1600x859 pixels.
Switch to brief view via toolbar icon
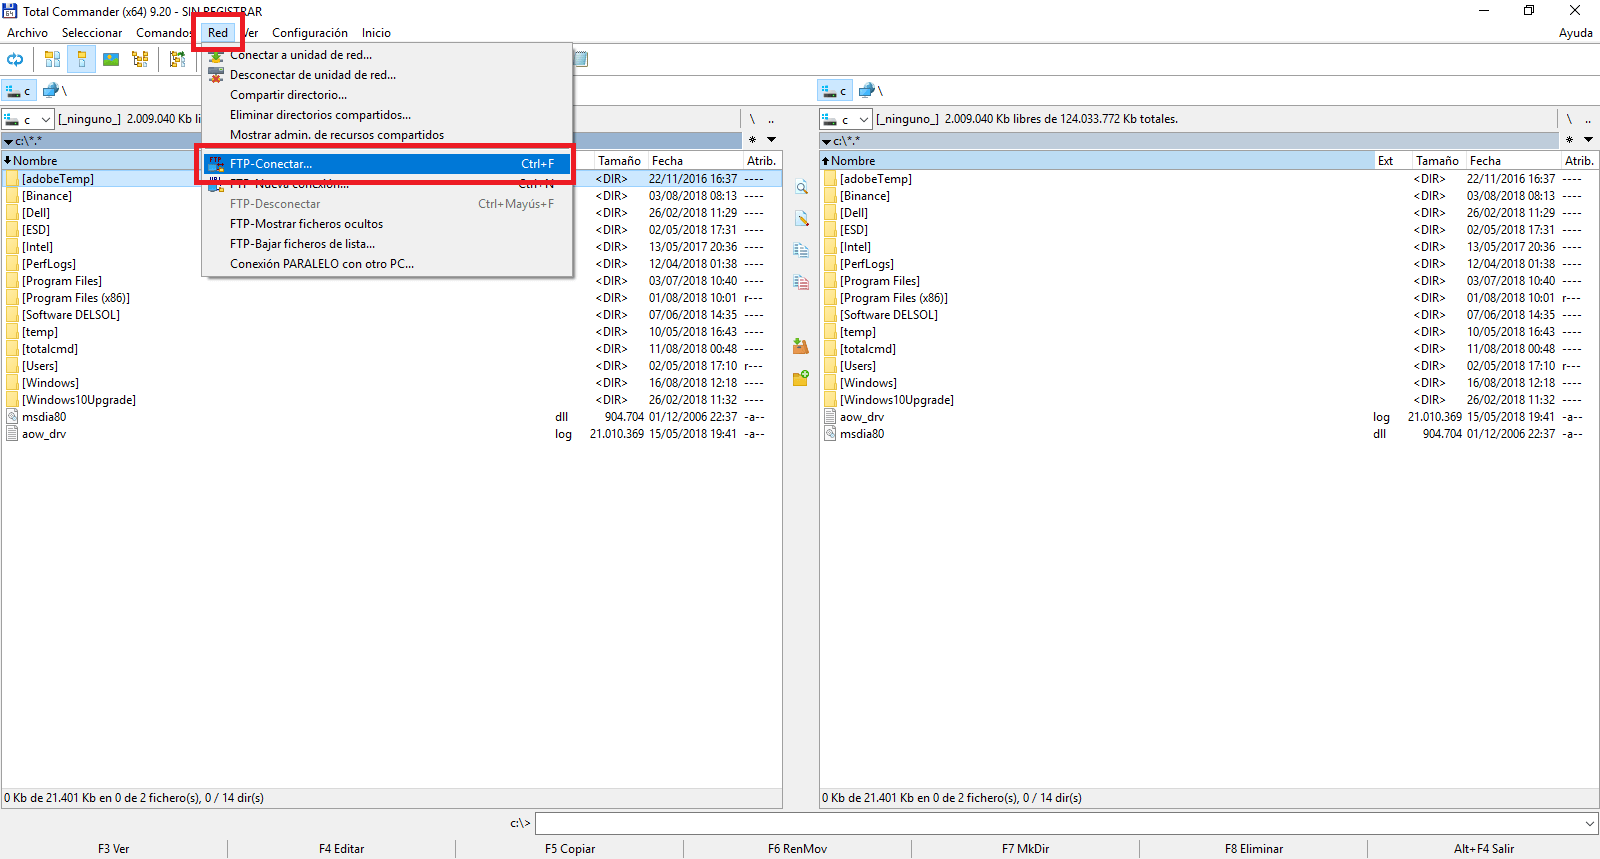pos(52,59)
